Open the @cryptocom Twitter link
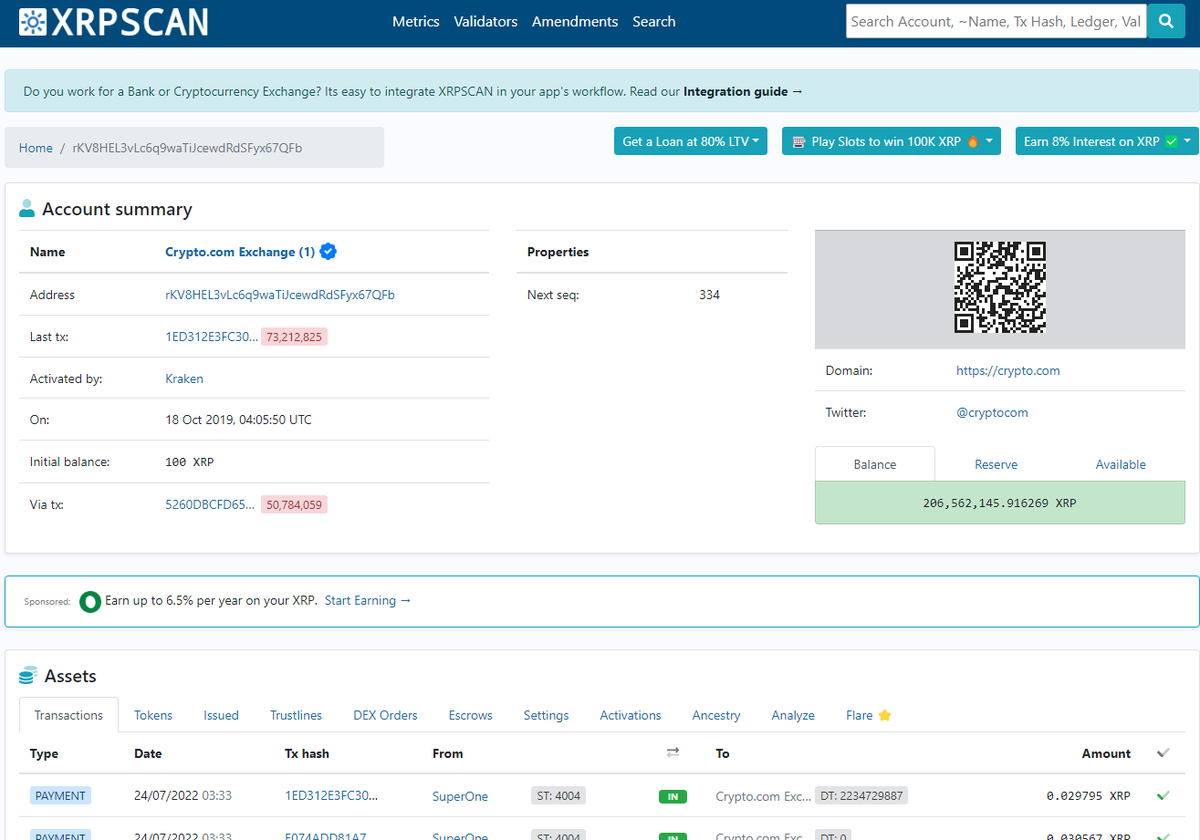 992,412
